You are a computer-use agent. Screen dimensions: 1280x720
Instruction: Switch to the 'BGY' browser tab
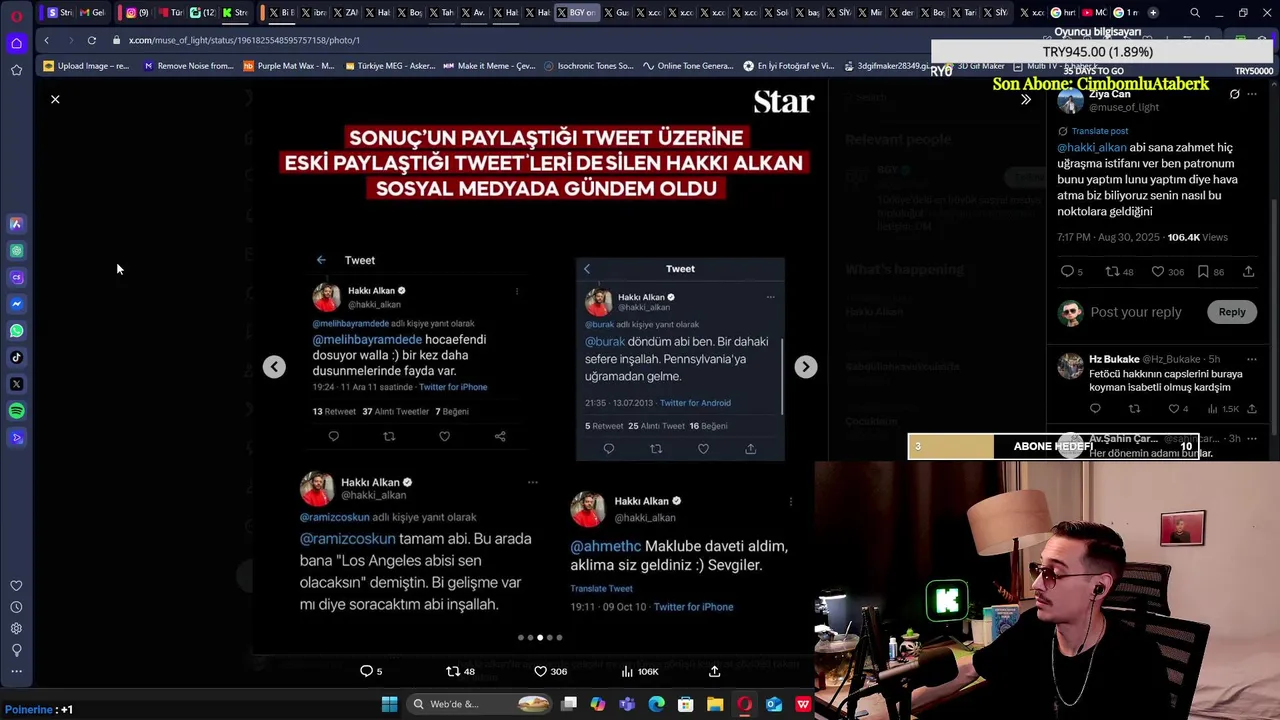(x=576, y=12)
